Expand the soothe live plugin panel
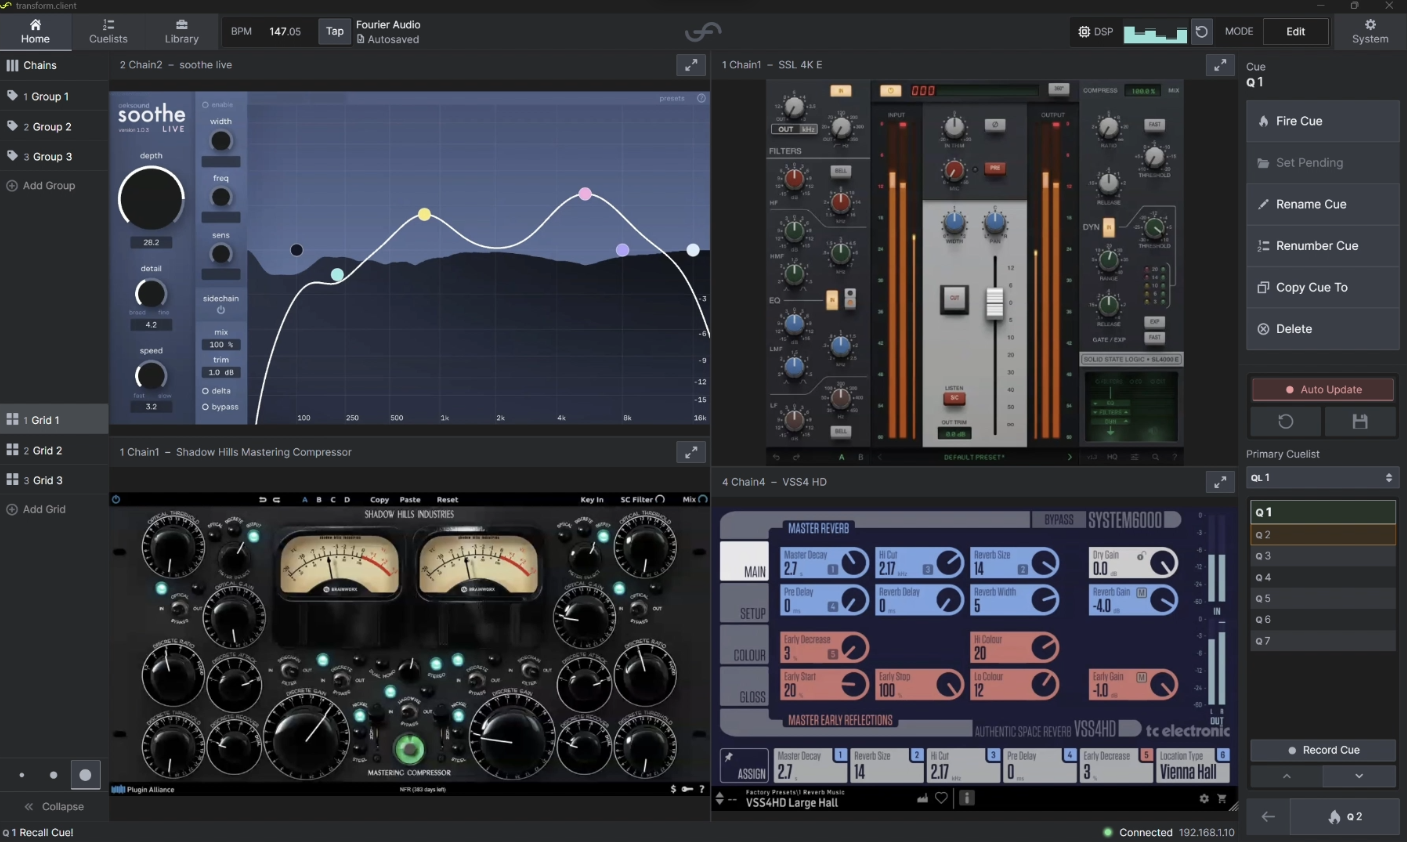Image resolution: width=1407 pixels, height=842 pixels. 691,65
